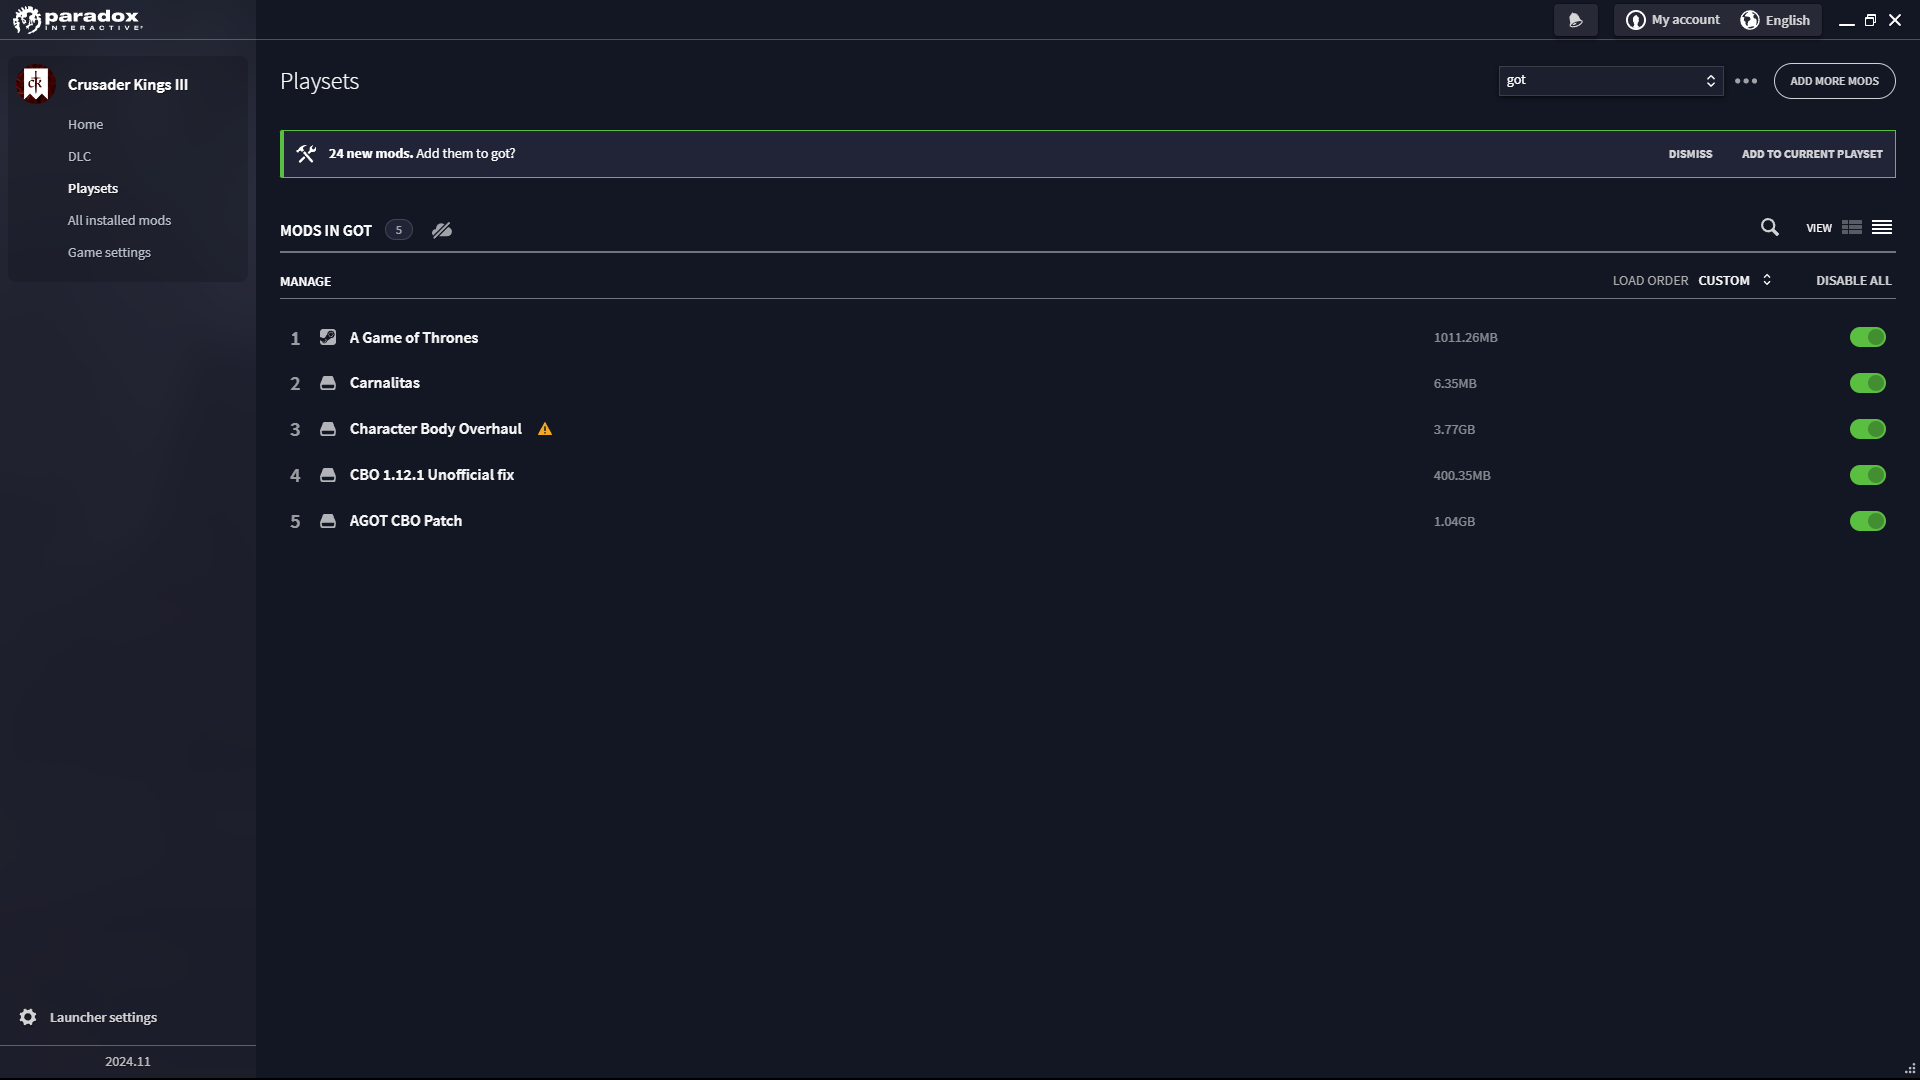The height and width of the screenshot is (1080, 1920).
Task: Click the Crusader Kings III game icon
Action: pyautogui.click(x=35, y=84)
